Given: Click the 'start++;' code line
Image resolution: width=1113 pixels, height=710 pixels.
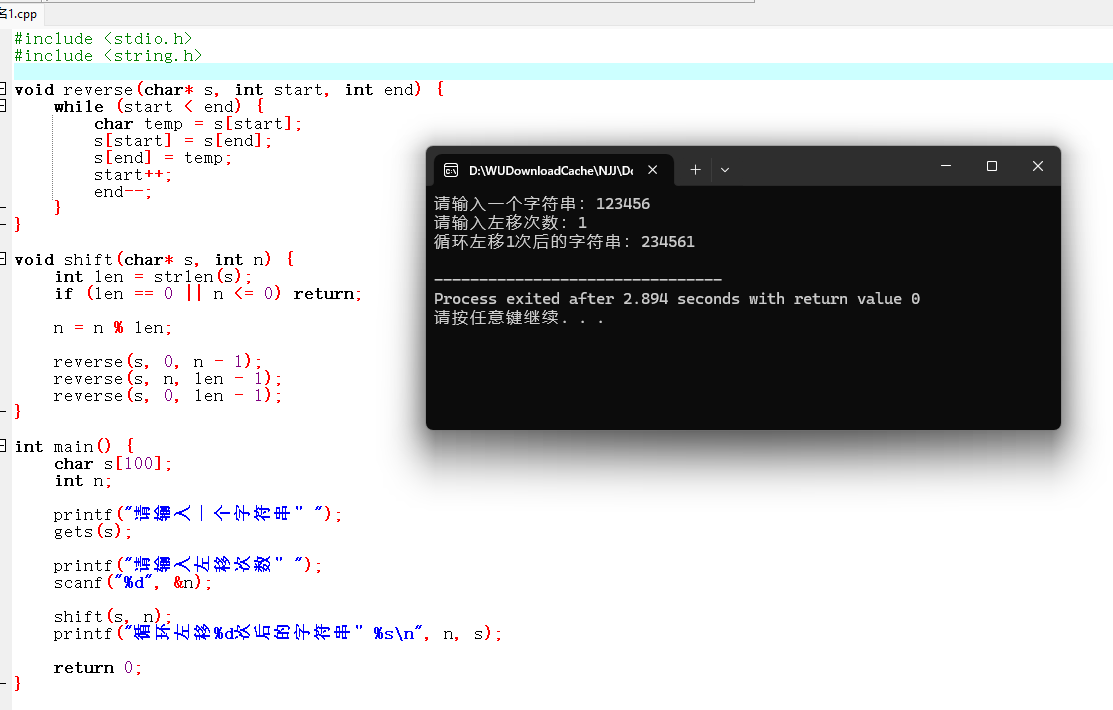Looking at the screenshot, I should click(133, 175).
